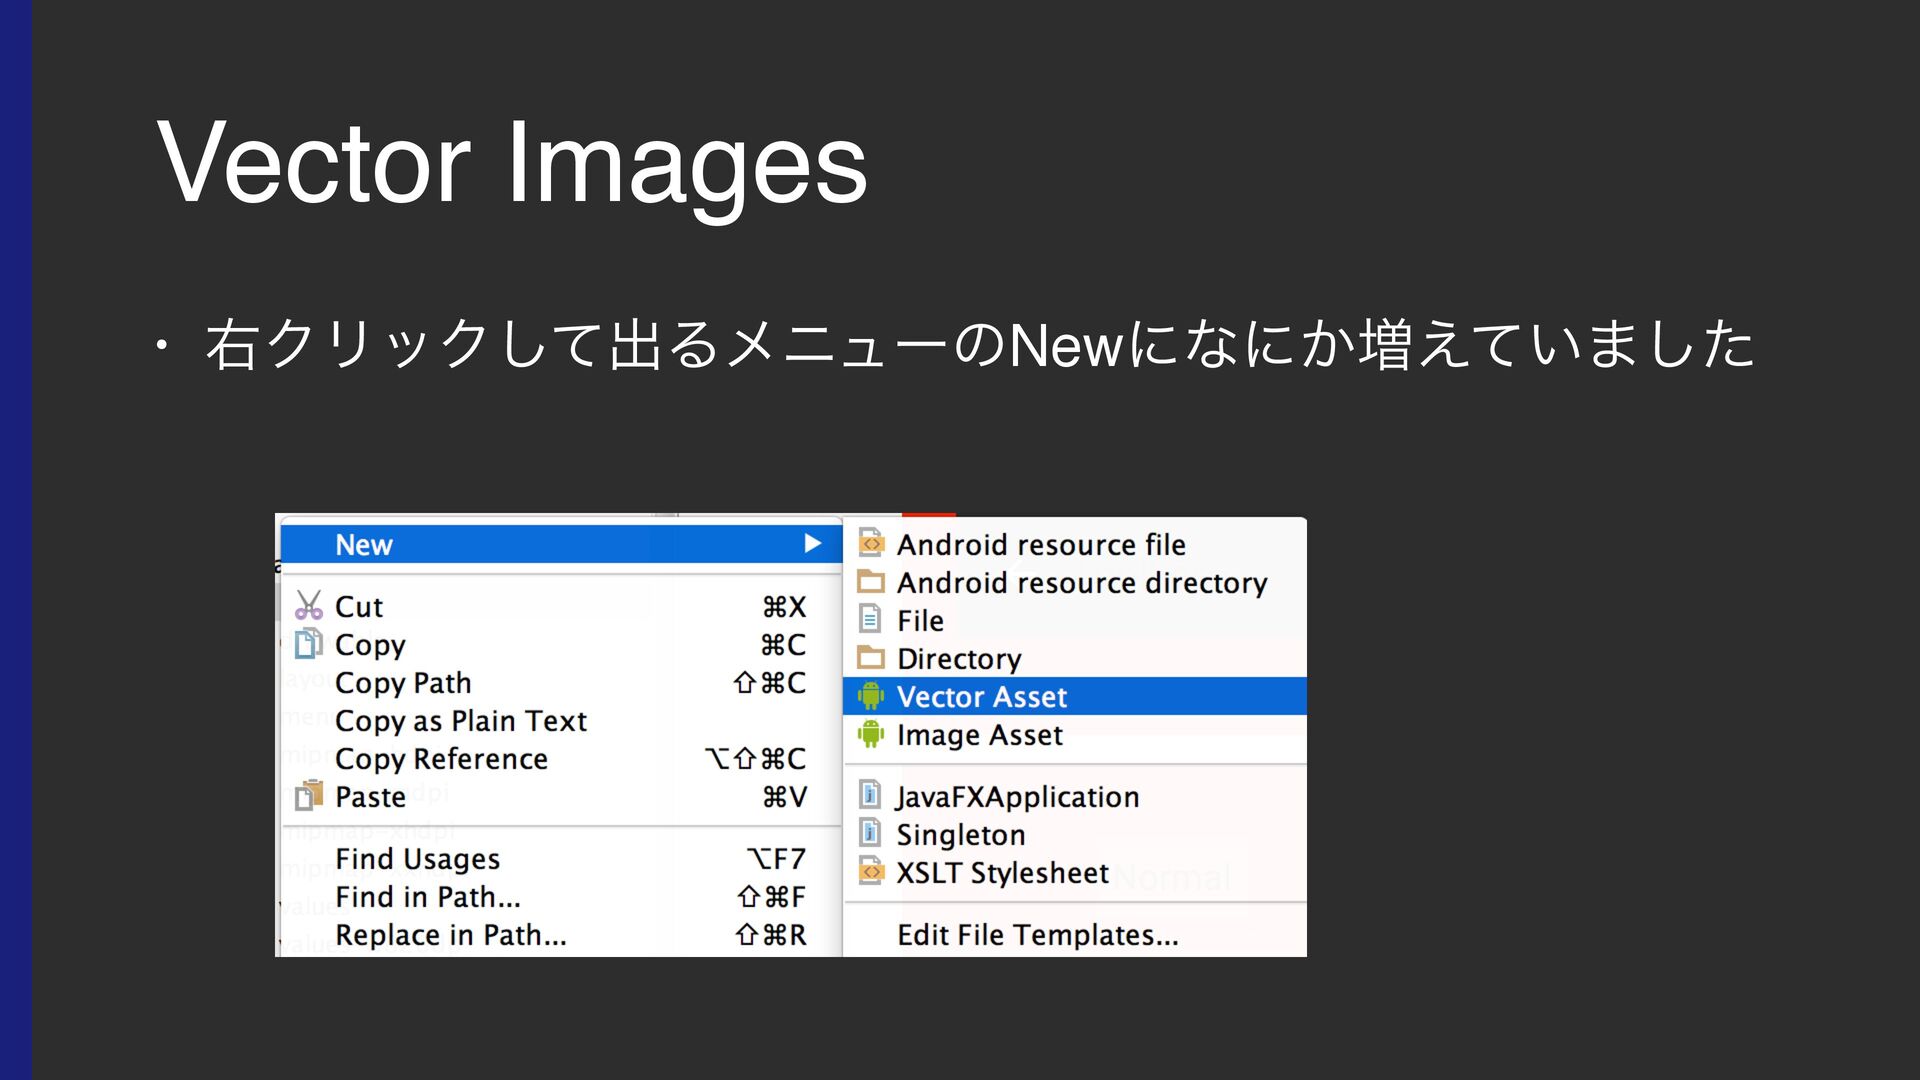Screen dimensions: 1920x1080
Task: Select Find in Path... menu item
Action: (561, 896)
